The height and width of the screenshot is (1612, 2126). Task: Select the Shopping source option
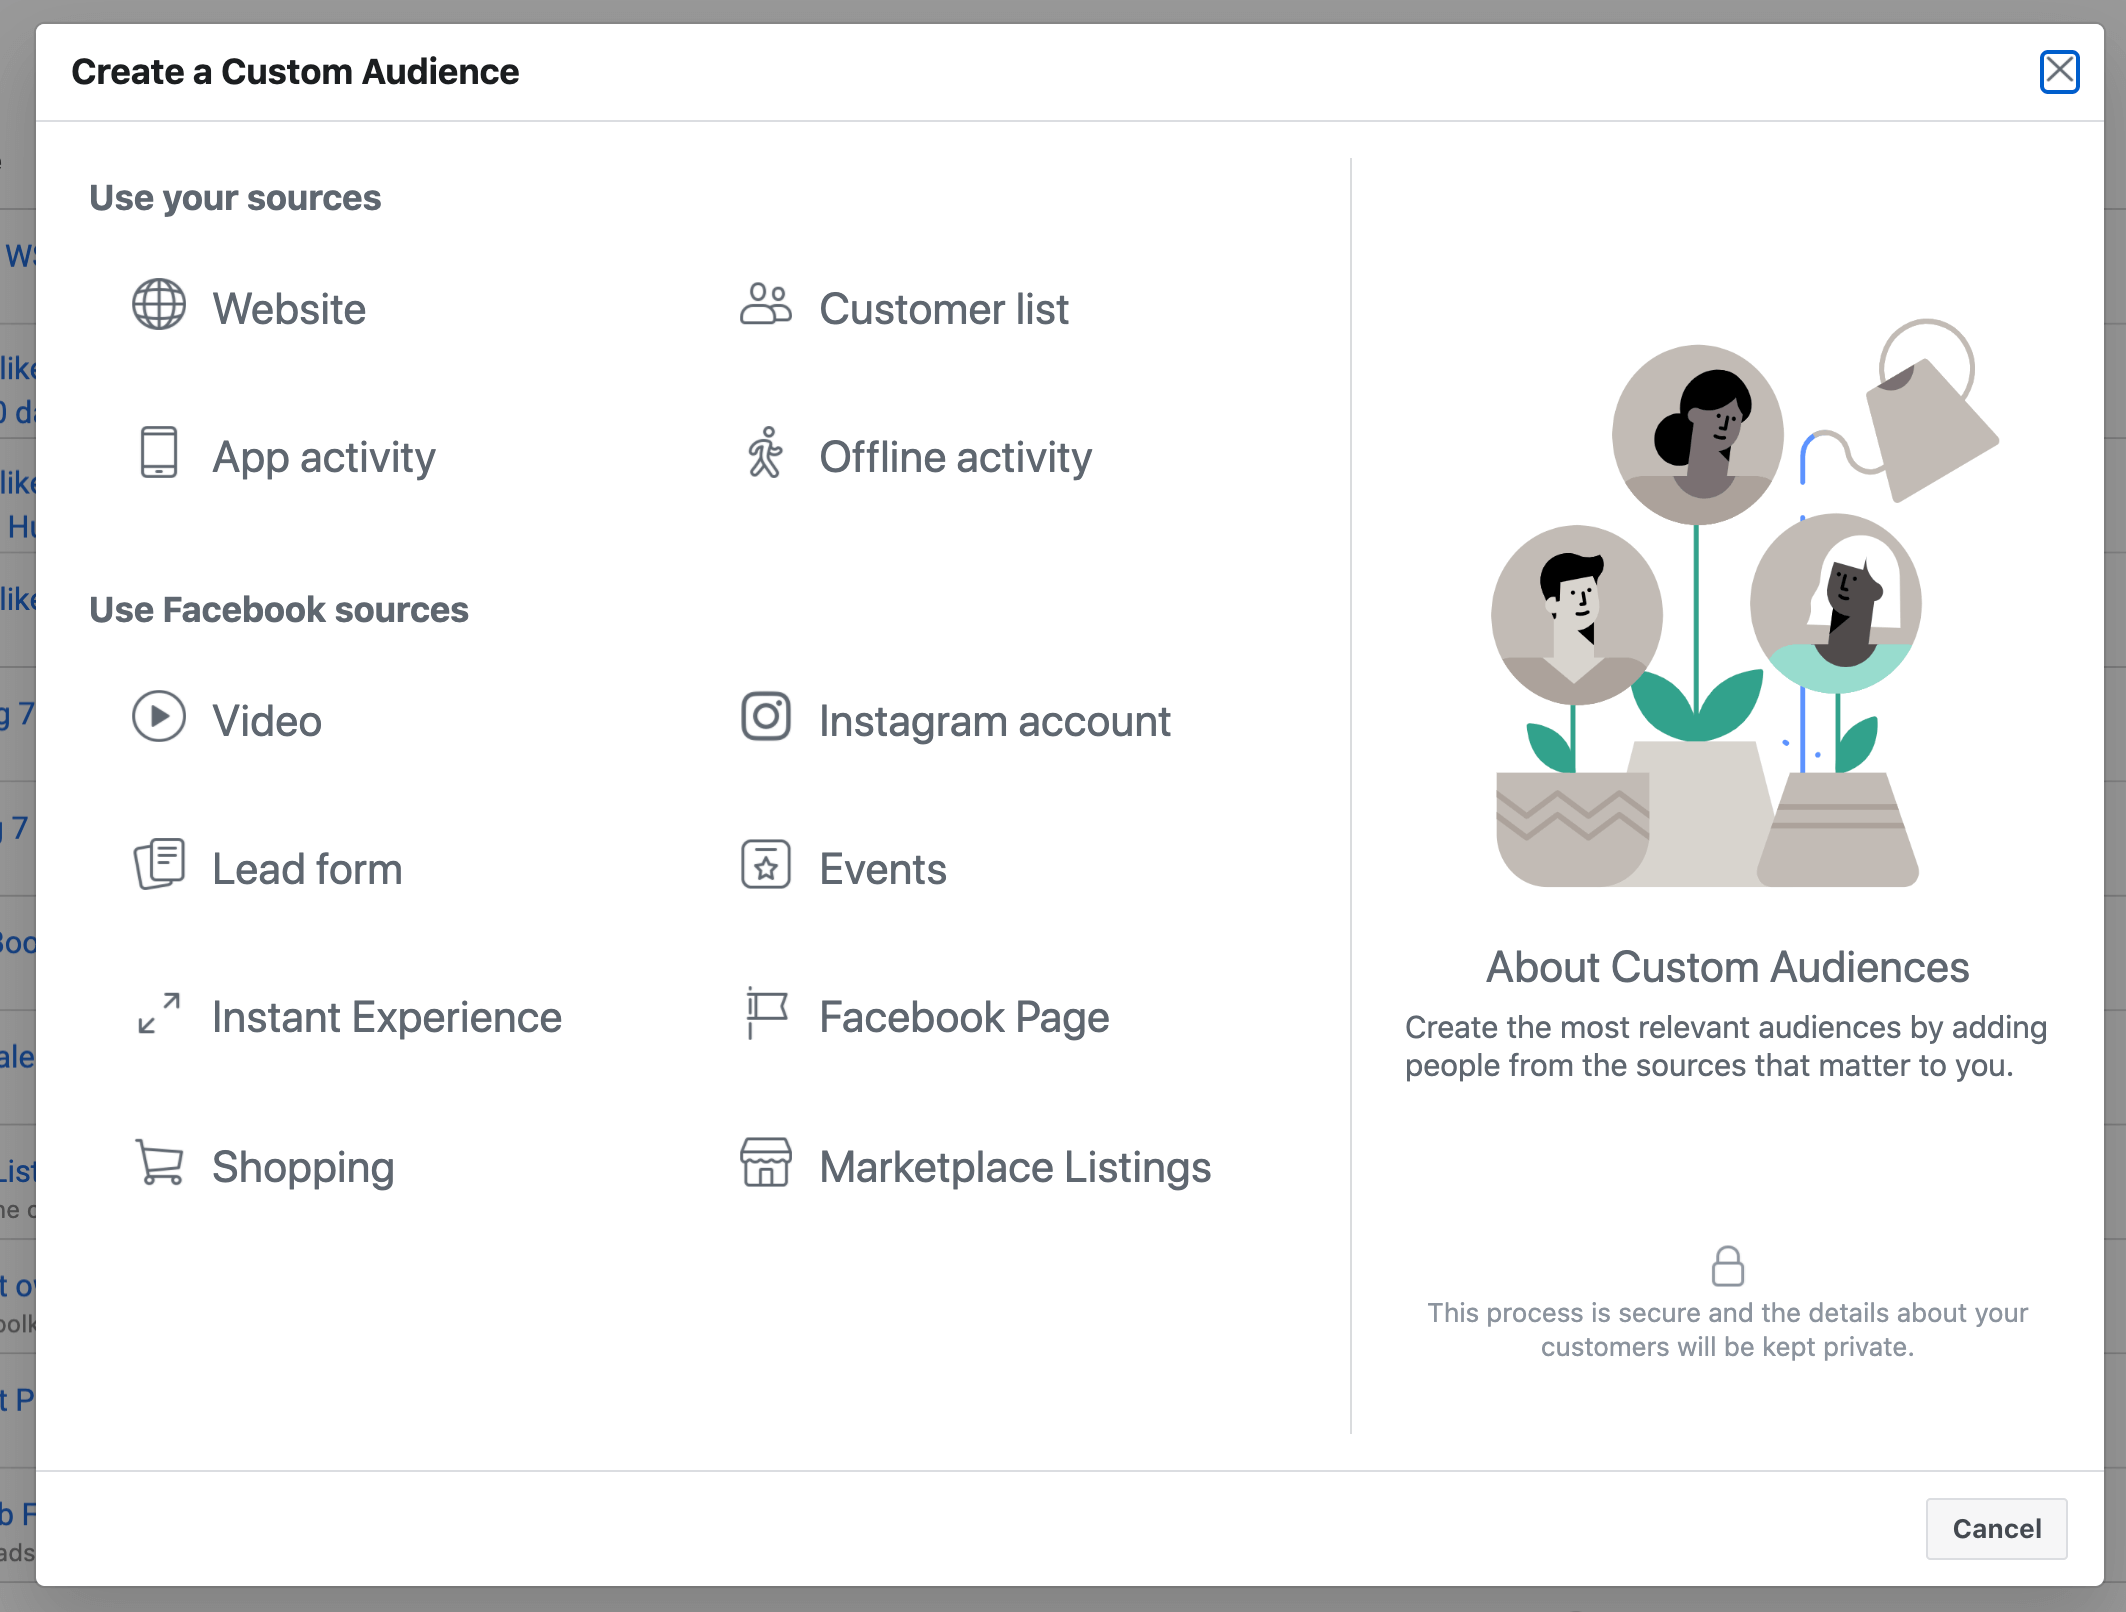tap(264, 1166)
